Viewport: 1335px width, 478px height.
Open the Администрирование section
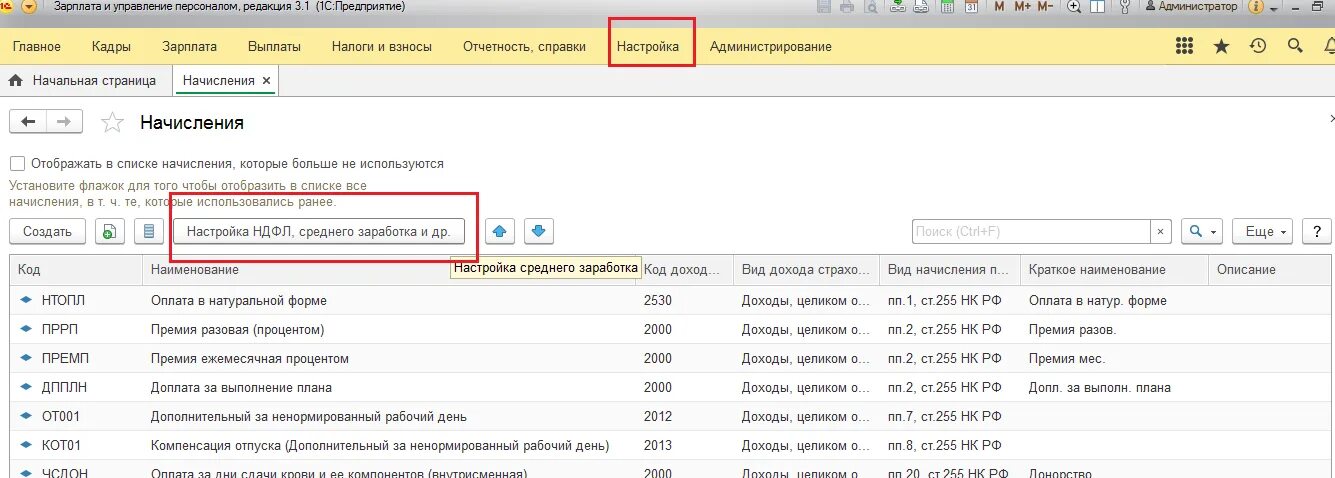pyautogui.click(x=770, y=46)
